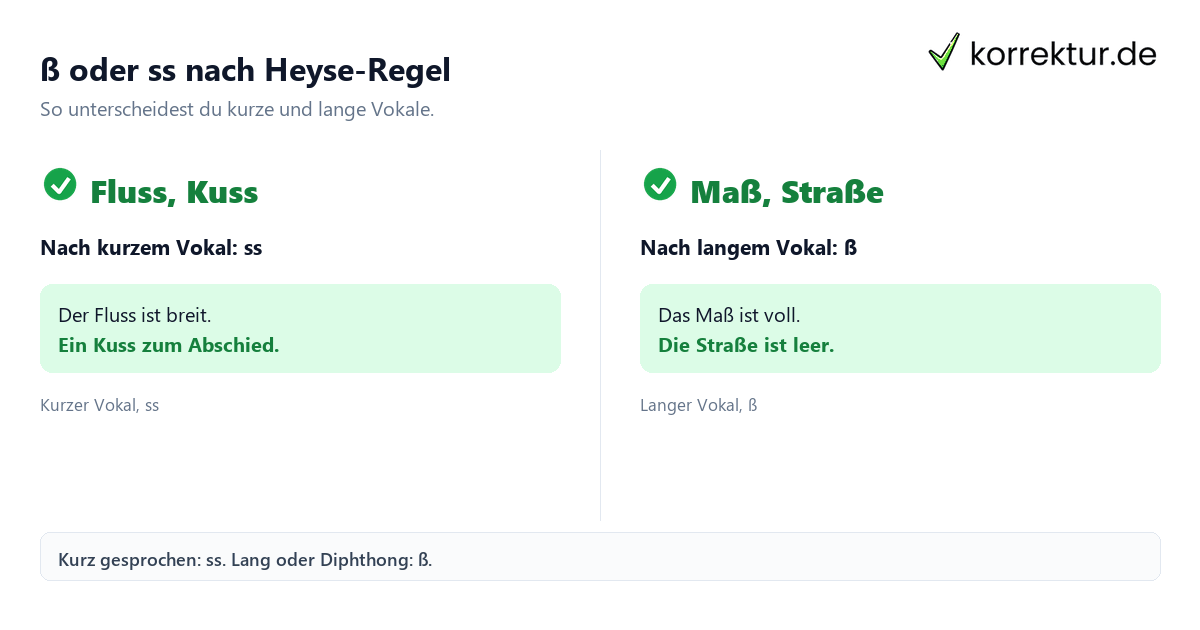This screenshot has width=1200, height=630.
Task: Click the summary box 'Kurz gesprochen: ss'
Action: (600, 556)
